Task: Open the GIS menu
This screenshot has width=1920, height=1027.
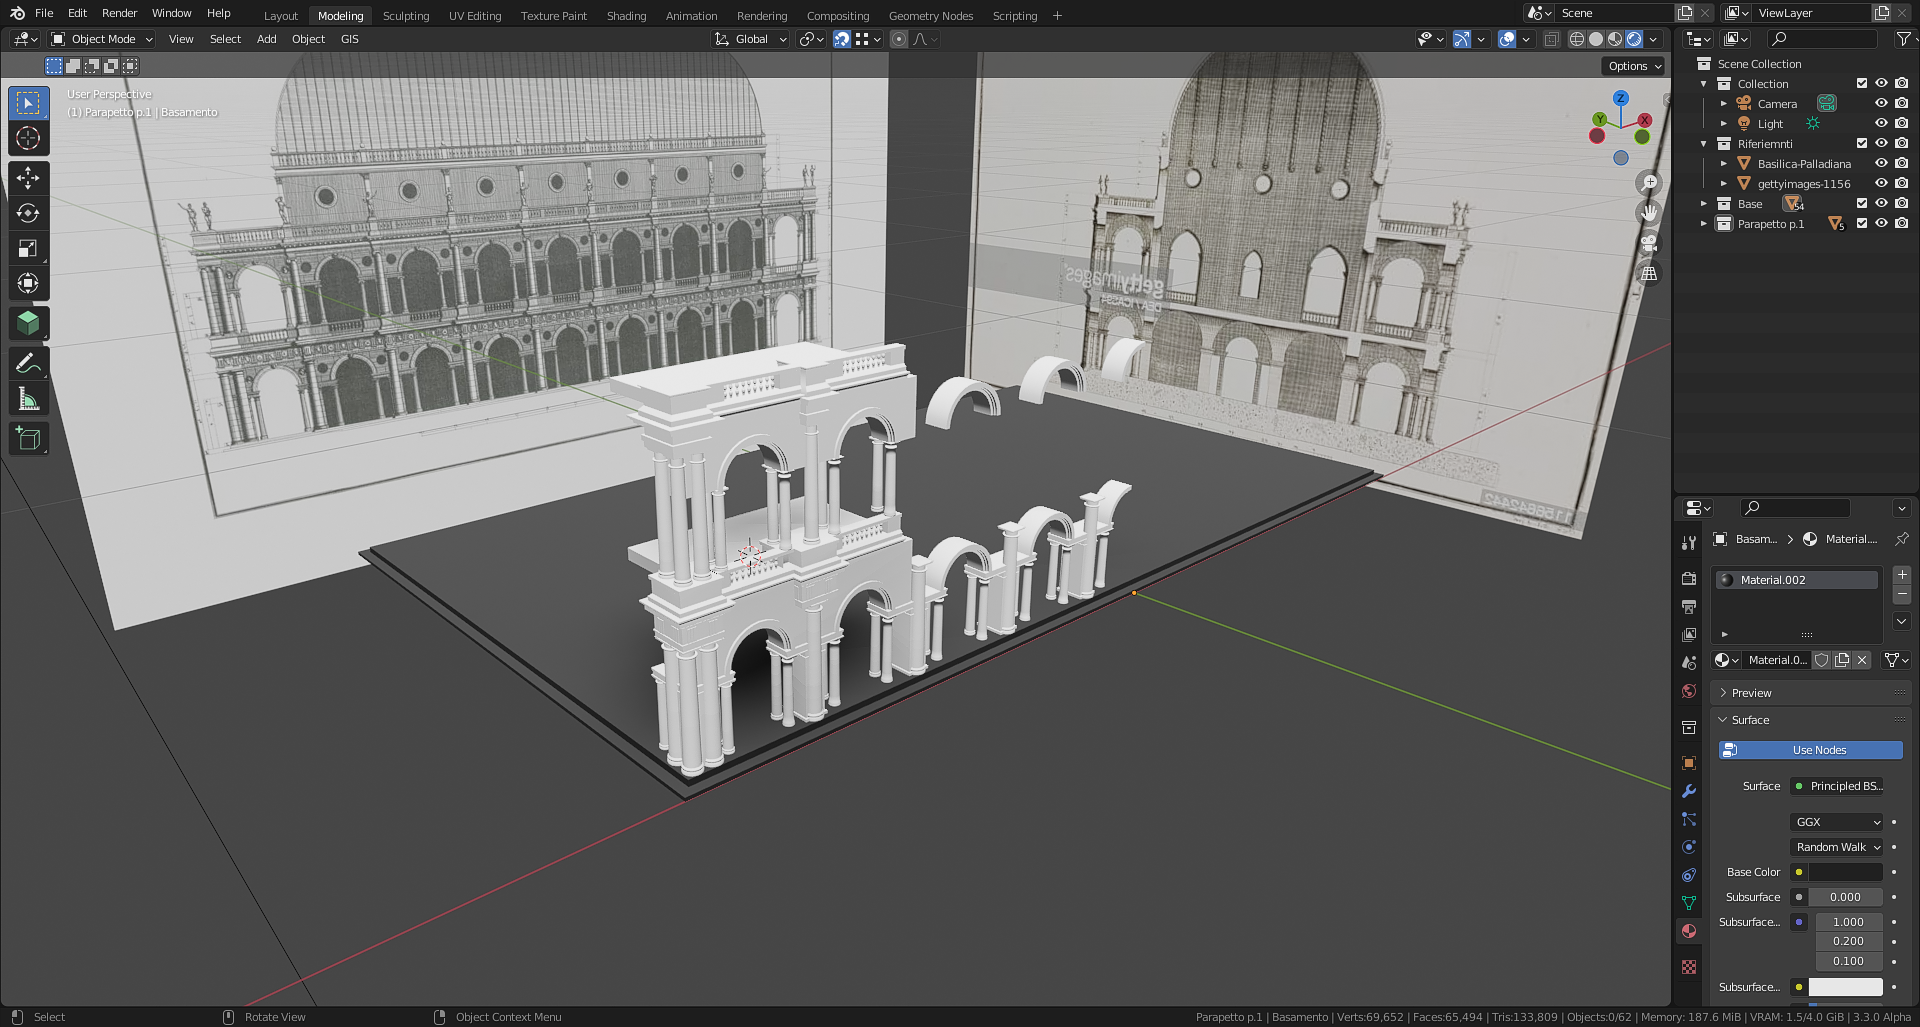Action: [x=349, y=39]
